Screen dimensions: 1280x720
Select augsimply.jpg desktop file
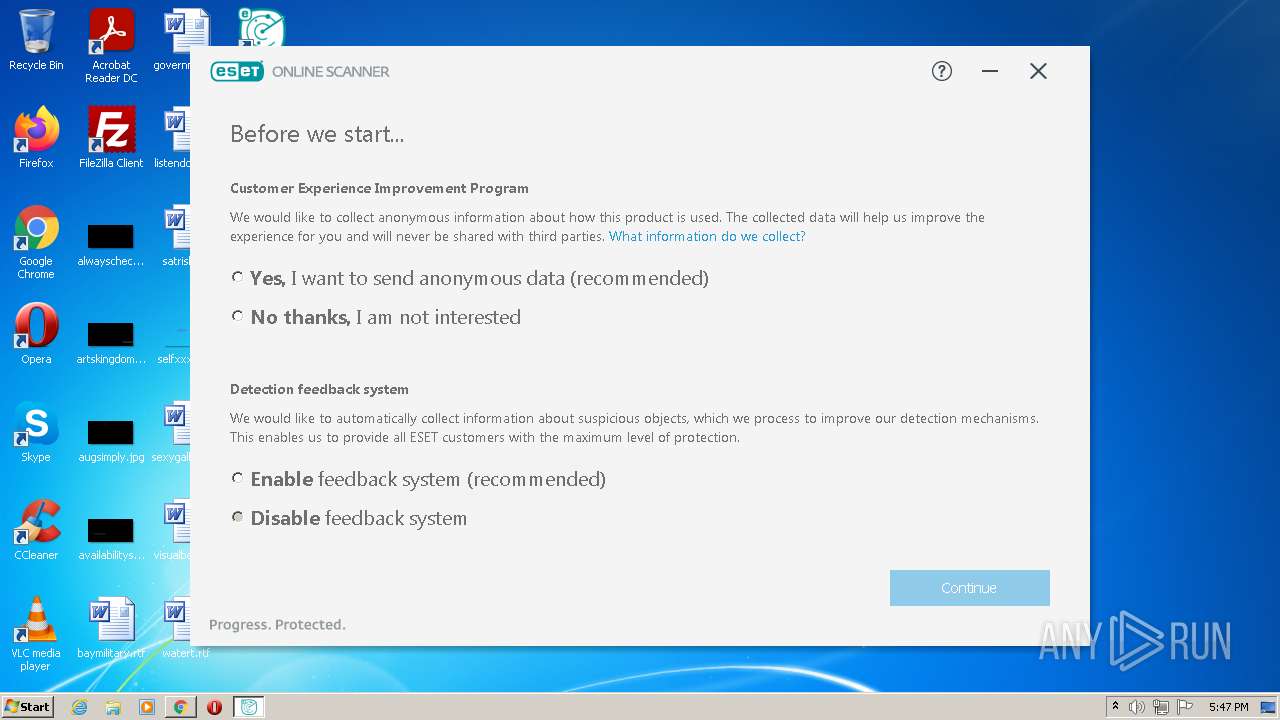[x=111, y=441]
